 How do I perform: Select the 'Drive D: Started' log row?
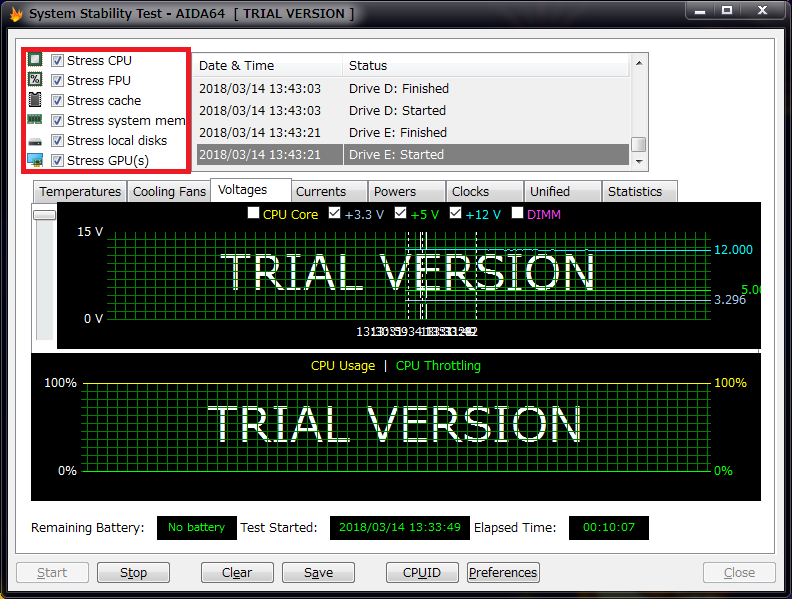(x=412, y=111)
